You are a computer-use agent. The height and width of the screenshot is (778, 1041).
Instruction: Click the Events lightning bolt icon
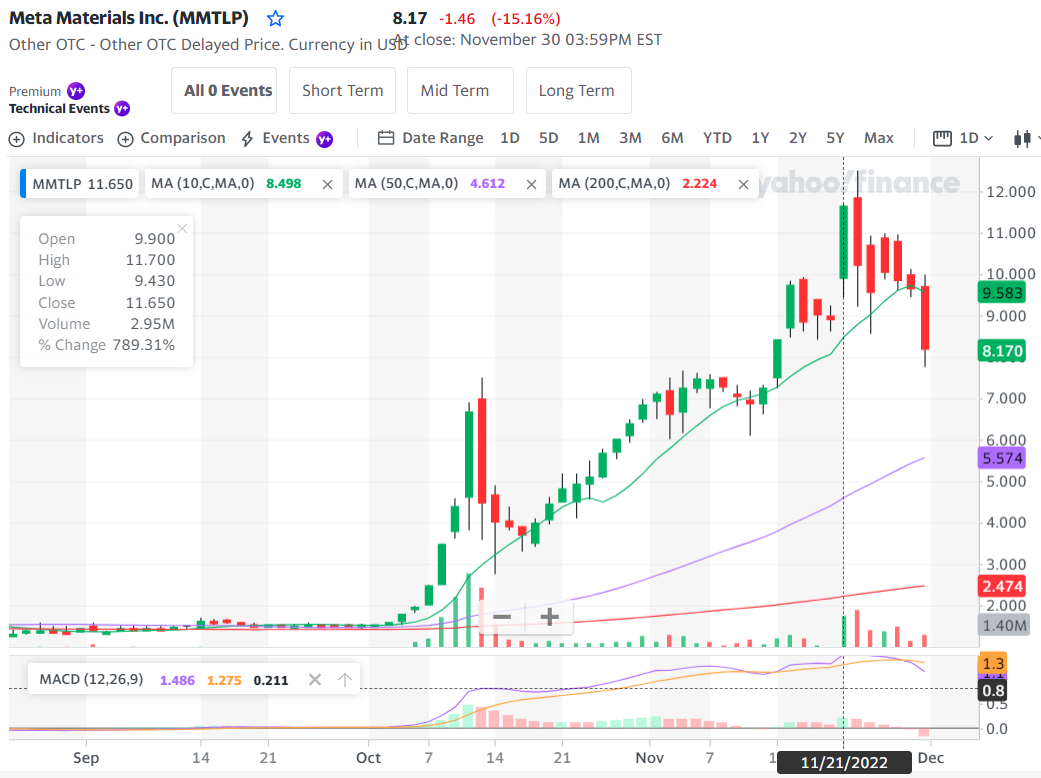(247, 139)
